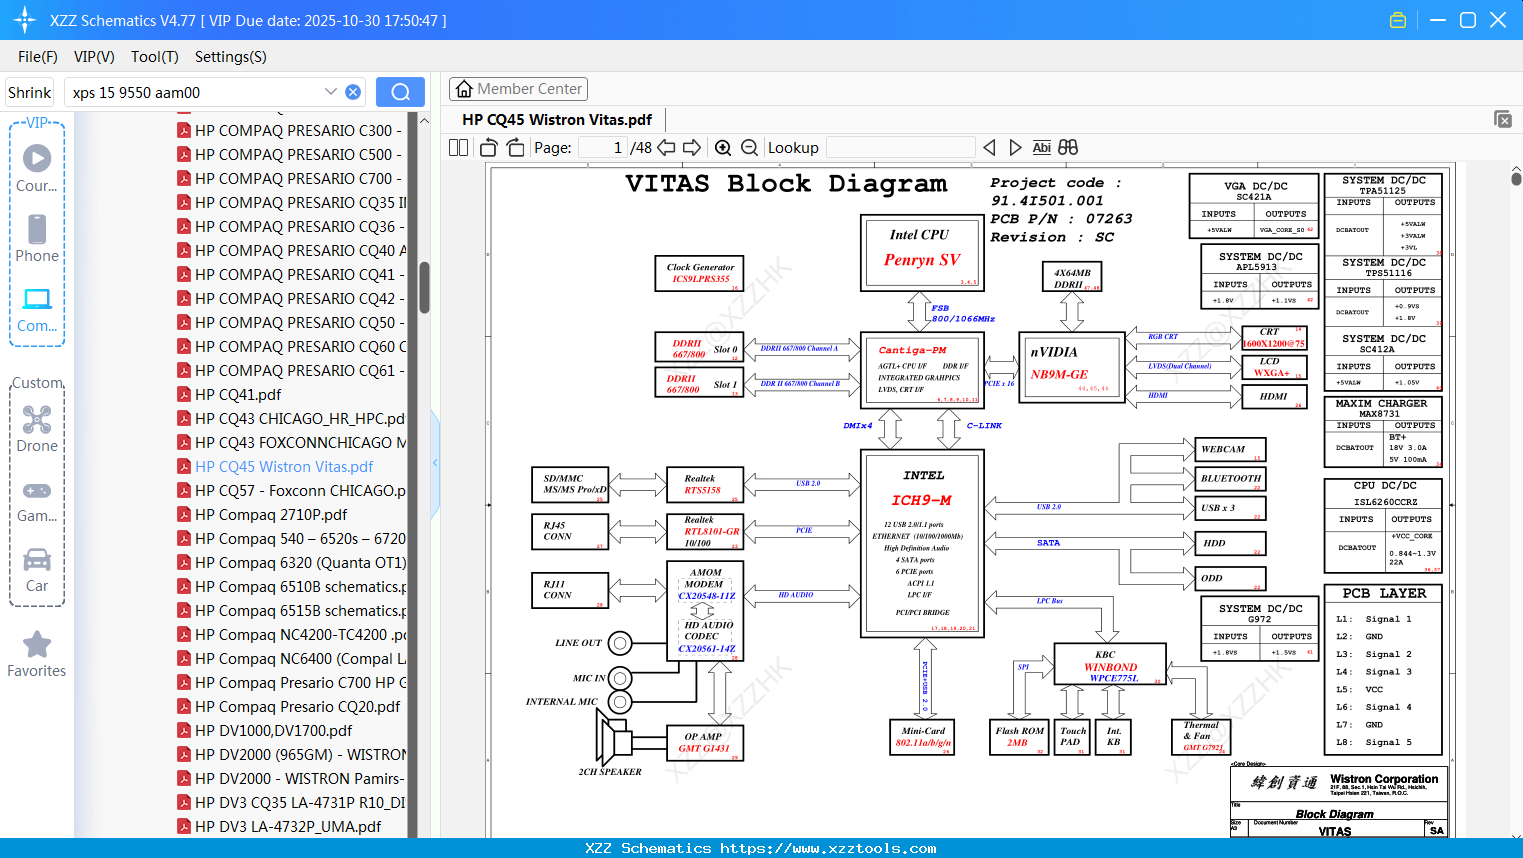Click the magnifier search button
The image size is (1523, 858).
click(400, 92)
